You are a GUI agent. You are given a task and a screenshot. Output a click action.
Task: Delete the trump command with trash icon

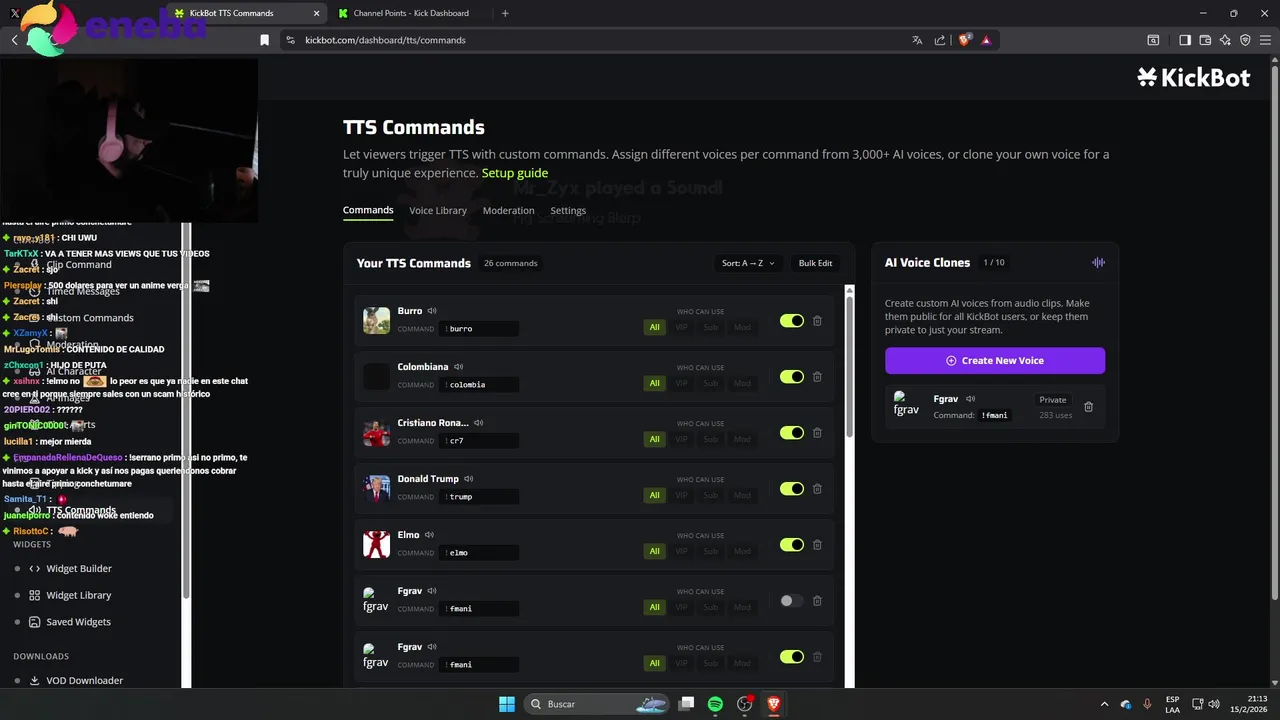[x=817, y=489]
